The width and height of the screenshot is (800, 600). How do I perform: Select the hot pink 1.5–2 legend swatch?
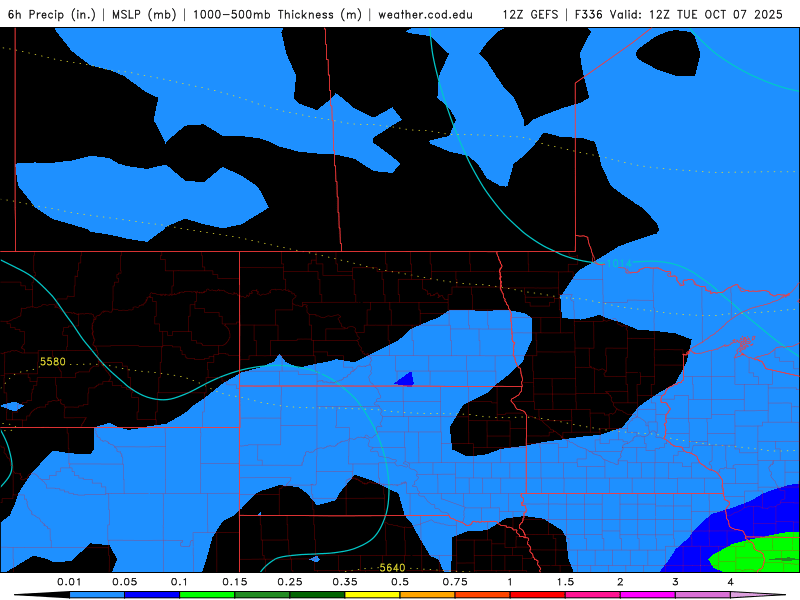(x=593, y=595)
